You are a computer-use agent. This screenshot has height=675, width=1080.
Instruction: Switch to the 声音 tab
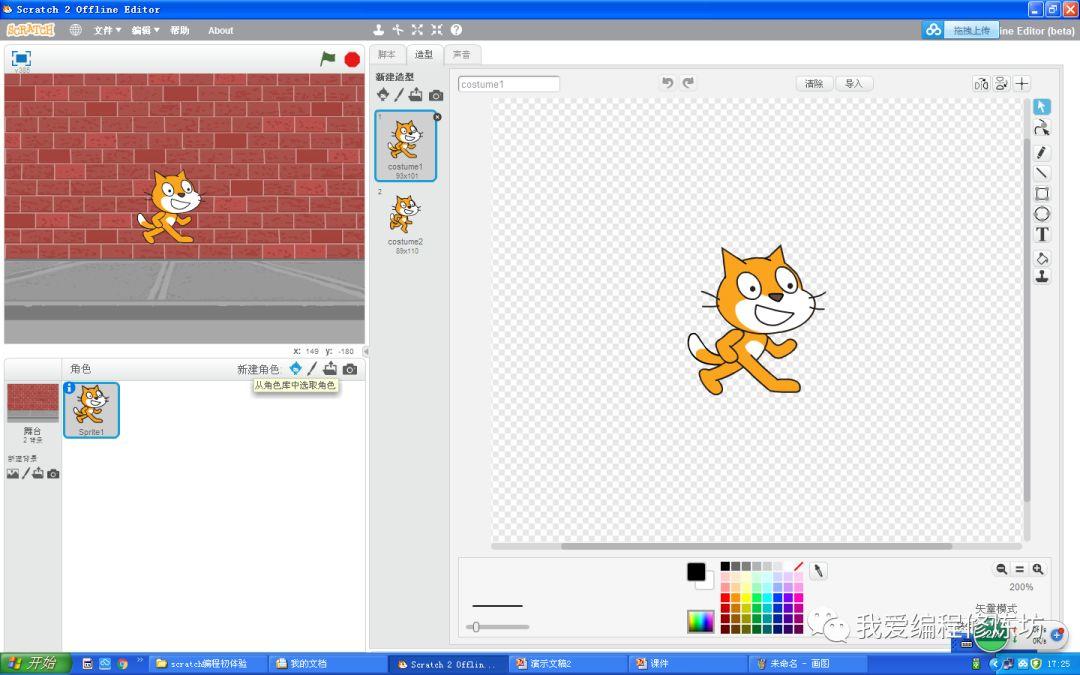(461, 54)
